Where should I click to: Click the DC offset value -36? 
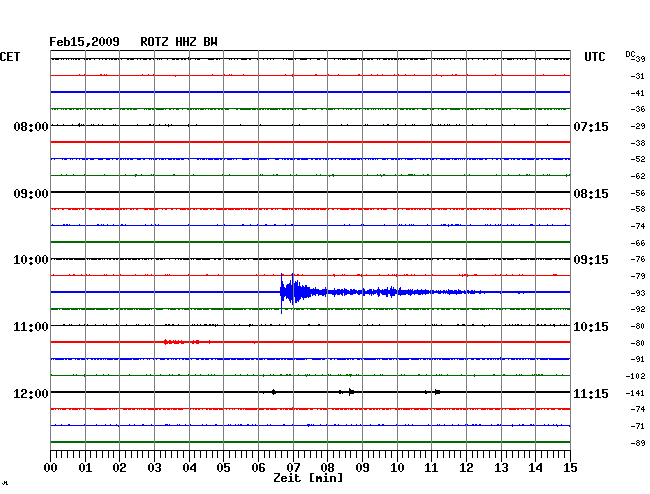[638, 109]
